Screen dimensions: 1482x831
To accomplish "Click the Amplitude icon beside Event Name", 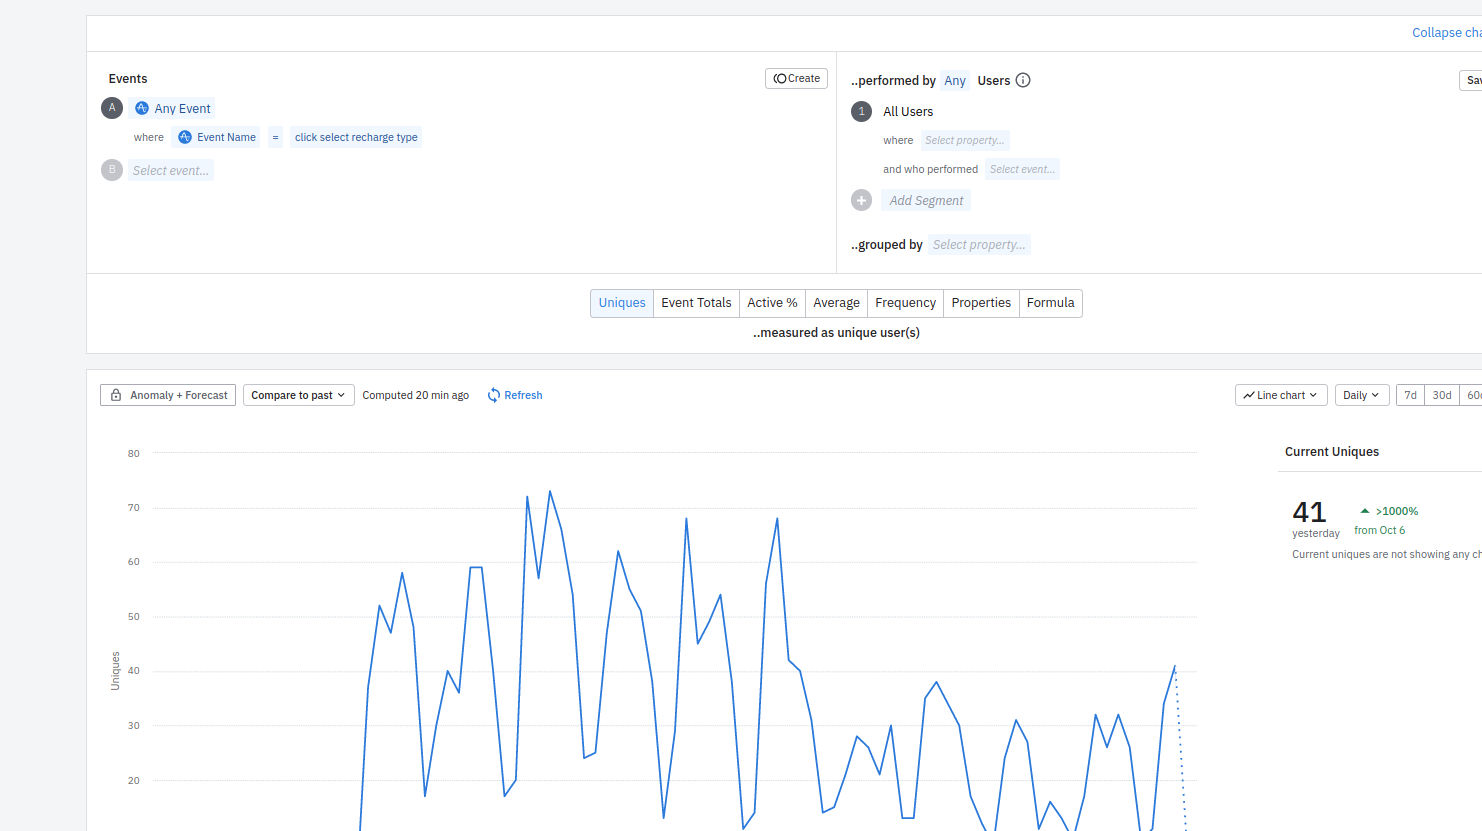I will (x=185, y=137).
